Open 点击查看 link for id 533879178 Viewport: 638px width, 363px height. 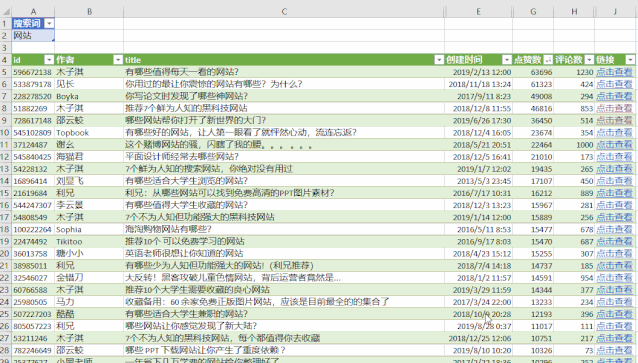614,84
